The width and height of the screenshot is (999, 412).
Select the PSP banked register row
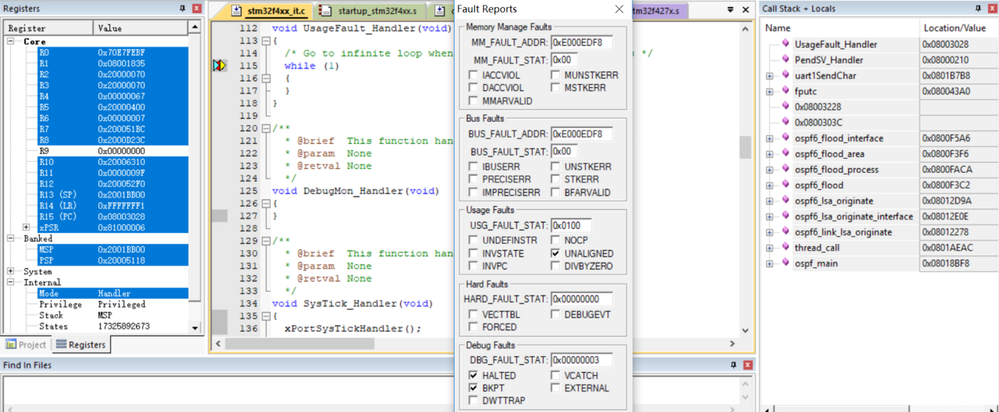pos(111,260)
